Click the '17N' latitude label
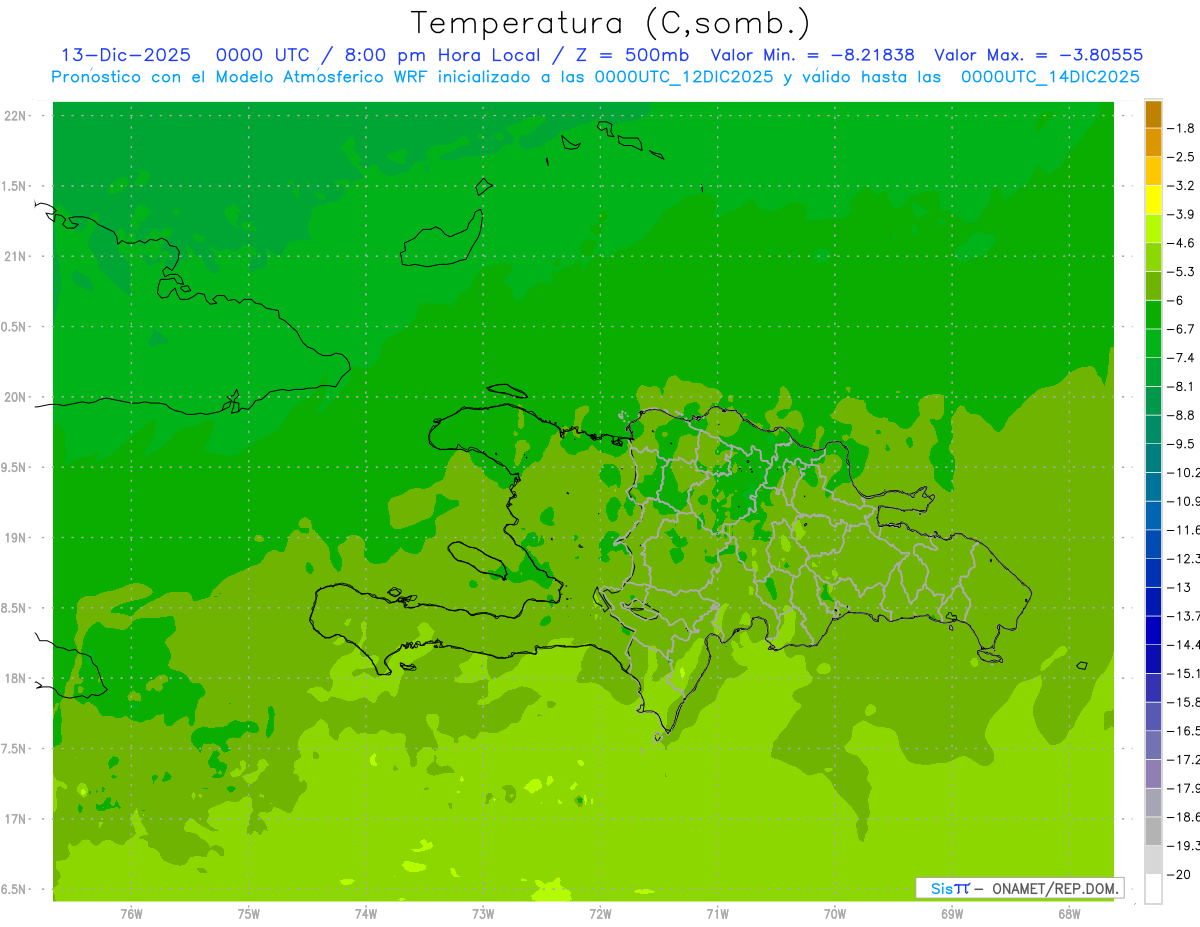1200x927 pixels. pos(16,819)
